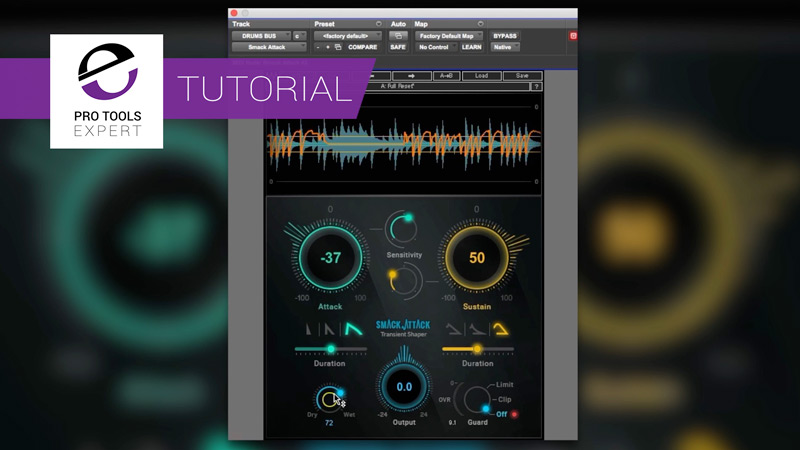Open the DRUMS BUS track selector
800x450 pixels.
261,36
